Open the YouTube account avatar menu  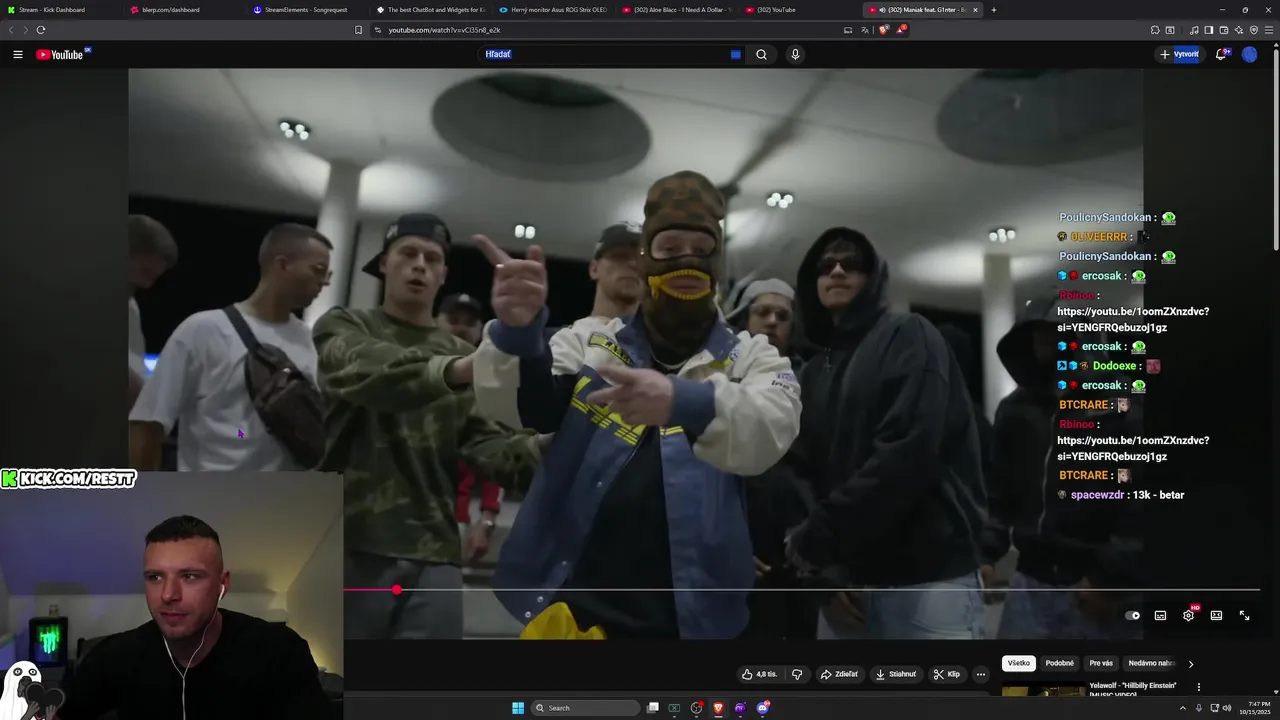click(1249, 55)
